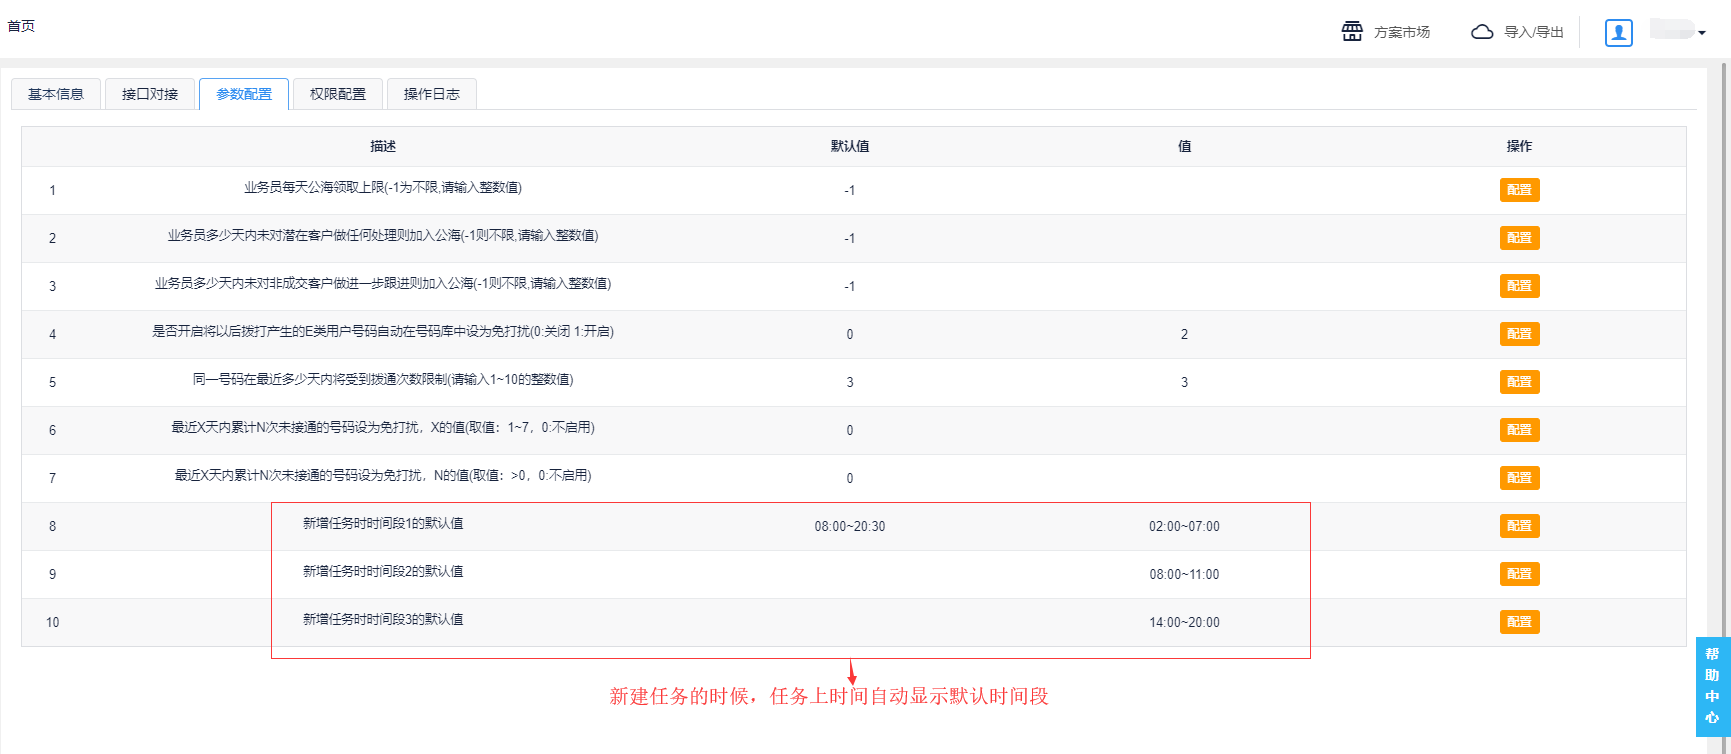Viewport: 1731px width, 754px height.
Task: Switch to the 基本信息 tab
Action: tap(56, 94)
